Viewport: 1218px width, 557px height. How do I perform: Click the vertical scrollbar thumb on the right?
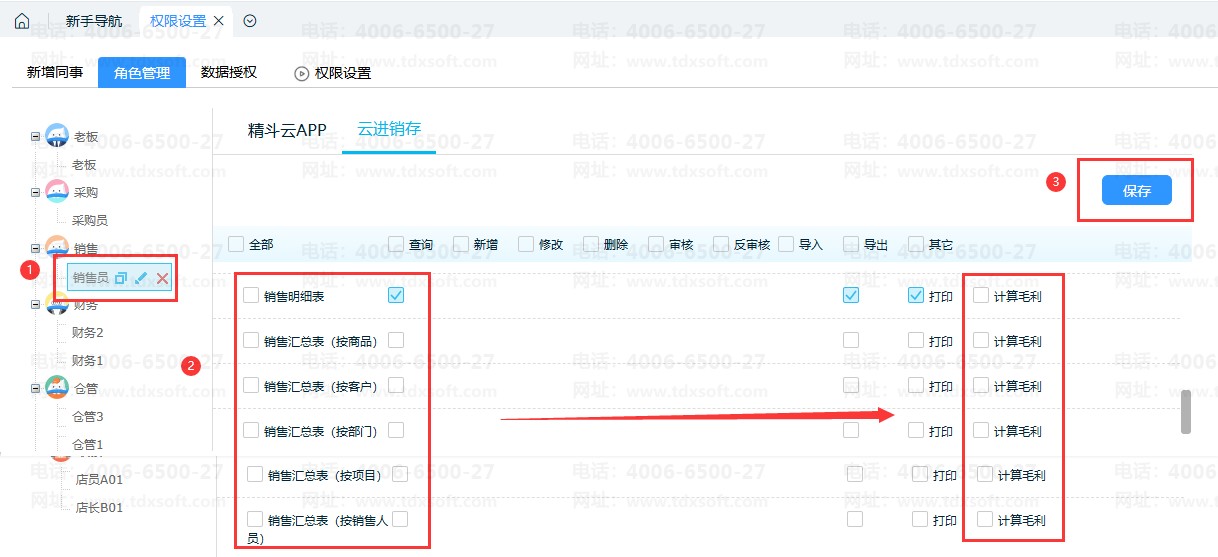[x=1186, y=412]
